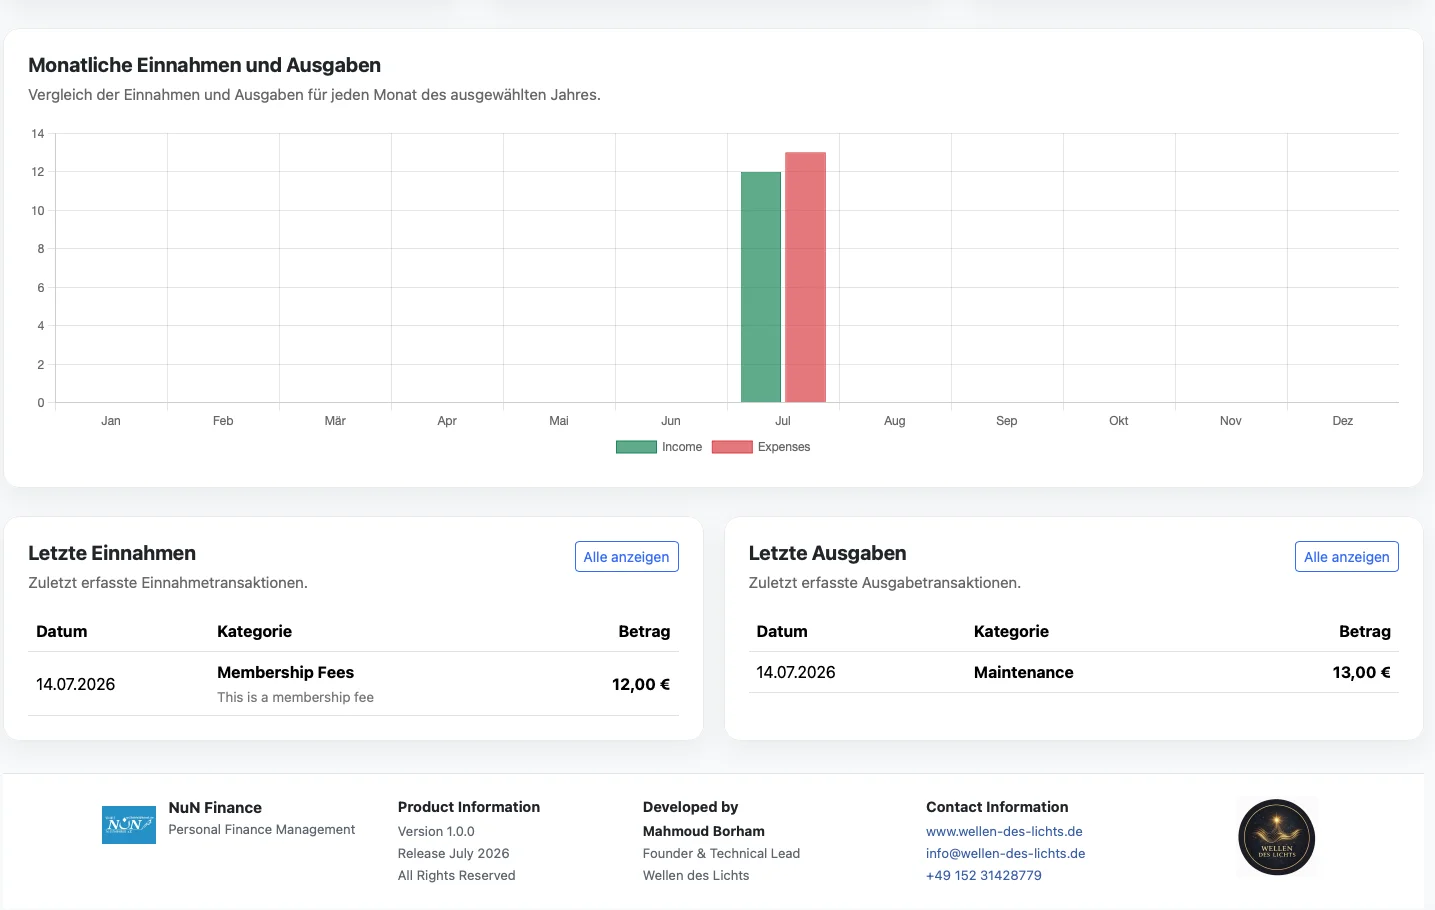1435x910 pixels.
Task: Click the Income legend label text
Action: pyautogui.click(x=682, y=447)
